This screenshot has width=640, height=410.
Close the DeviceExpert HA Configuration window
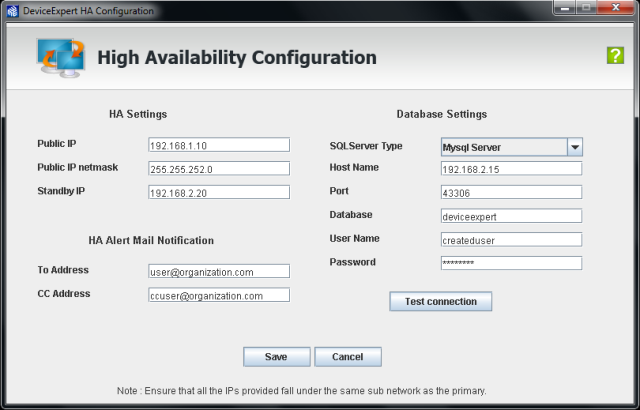click(x=616, y=7)
